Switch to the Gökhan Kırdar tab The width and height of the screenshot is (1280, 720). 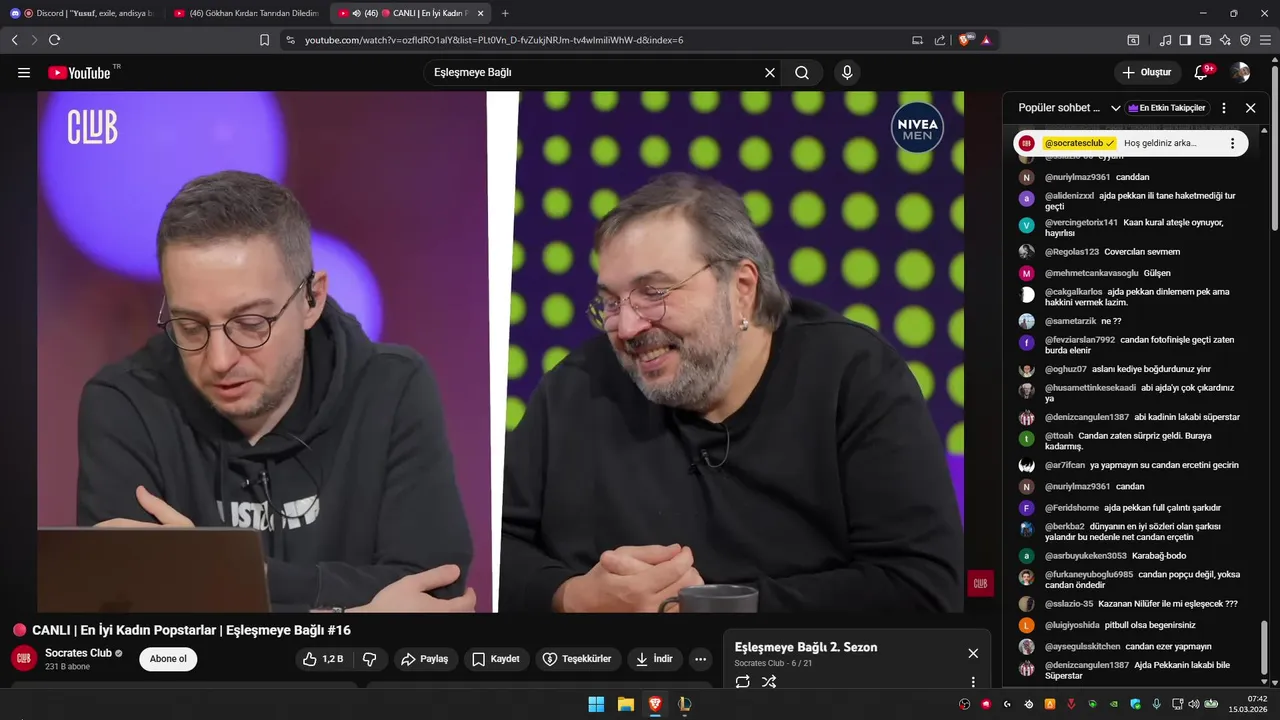[x=246, y=13]
